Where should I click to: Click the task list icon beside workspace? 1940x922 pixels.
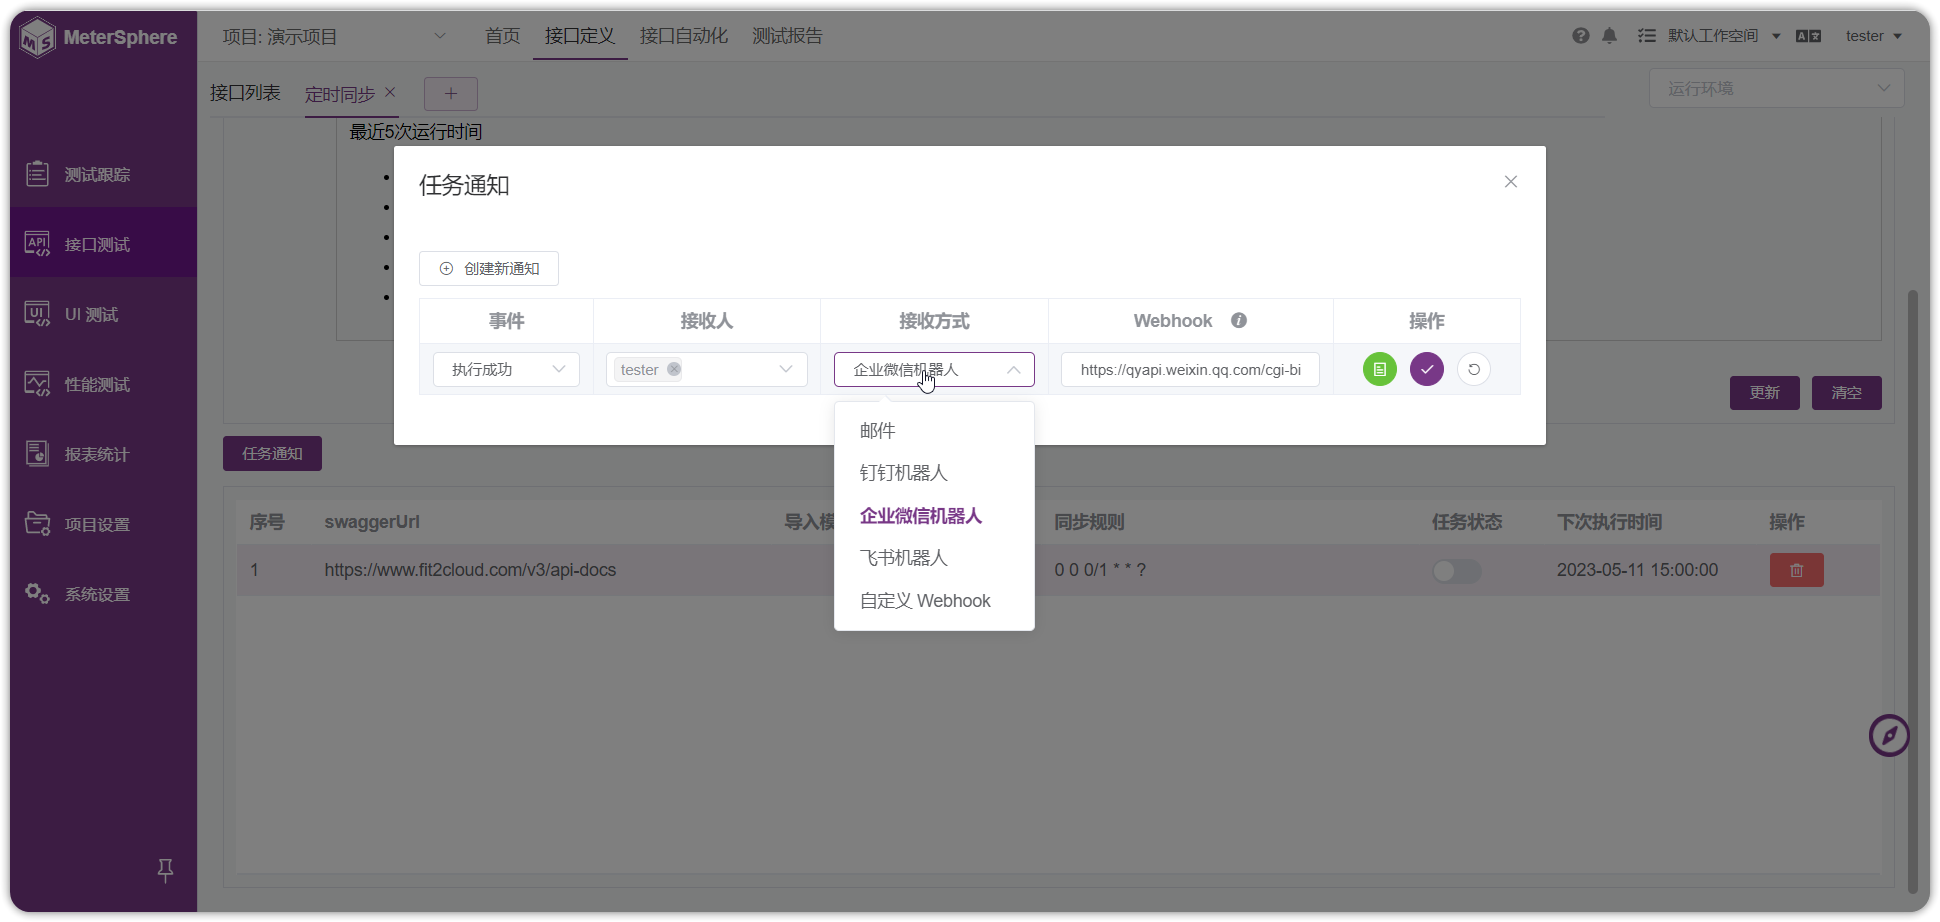tap(1647, 36)
